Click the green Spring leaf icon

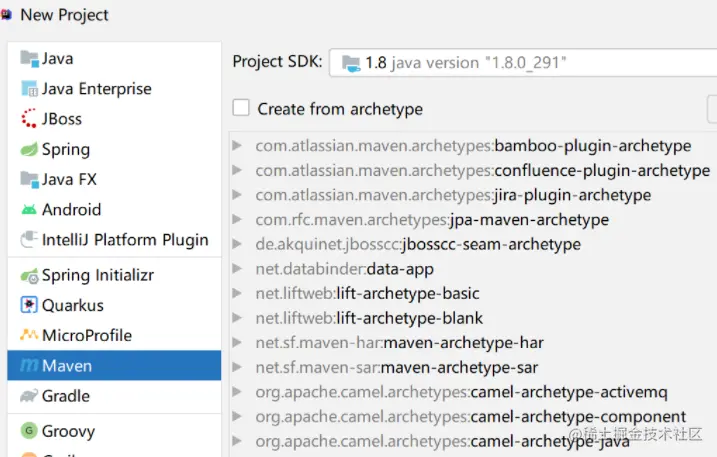coord(29,149)
